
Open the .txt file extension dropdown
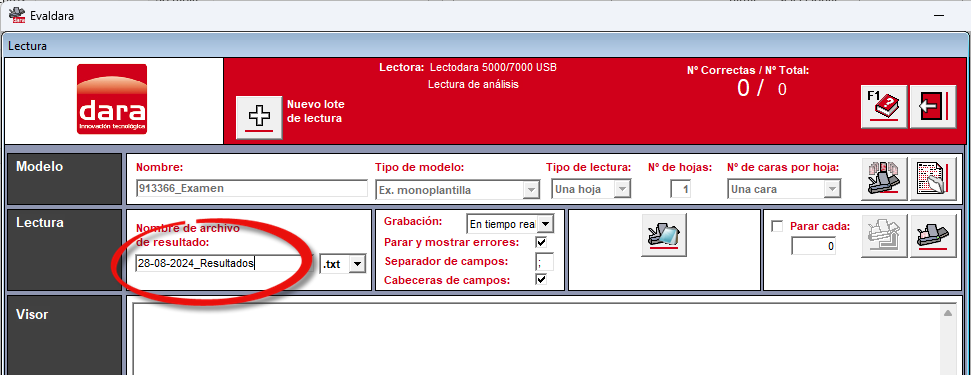click(357, 264)
